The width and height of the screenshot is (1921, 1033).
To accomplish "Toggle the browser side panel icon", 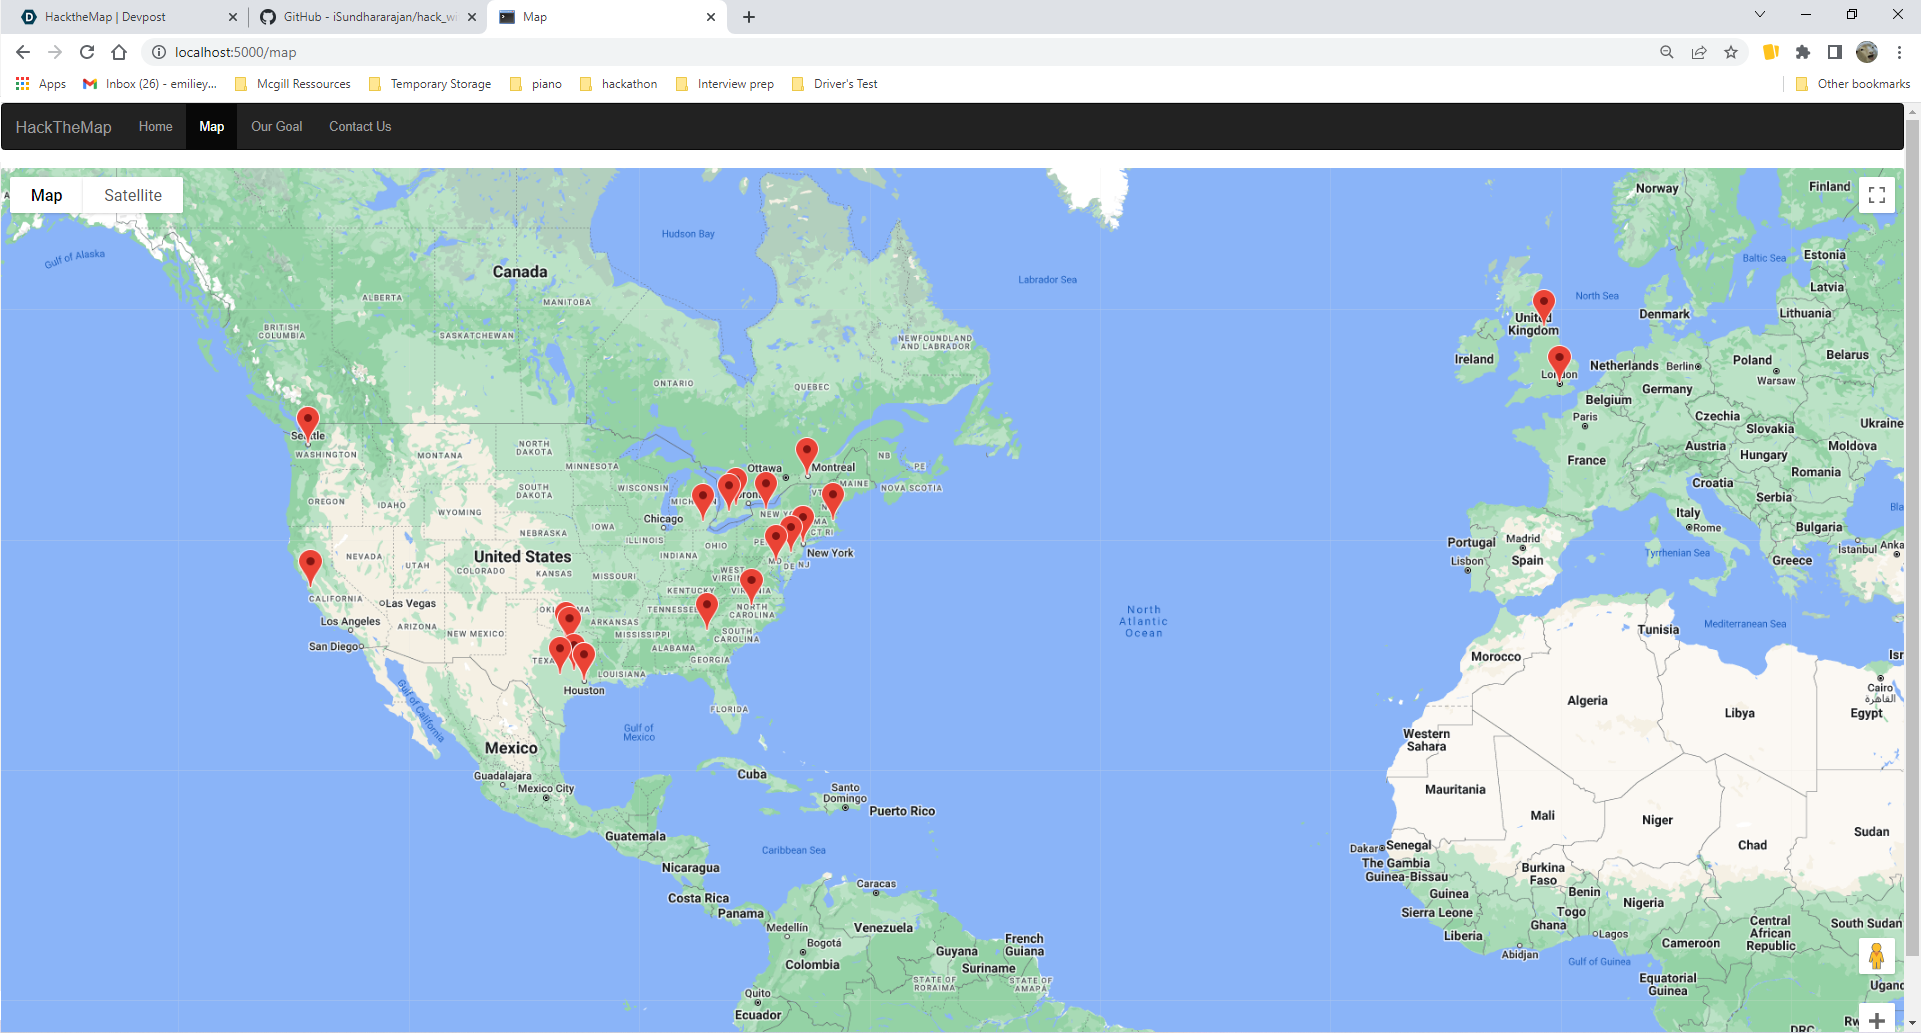I will click(x=1835, y=52).
